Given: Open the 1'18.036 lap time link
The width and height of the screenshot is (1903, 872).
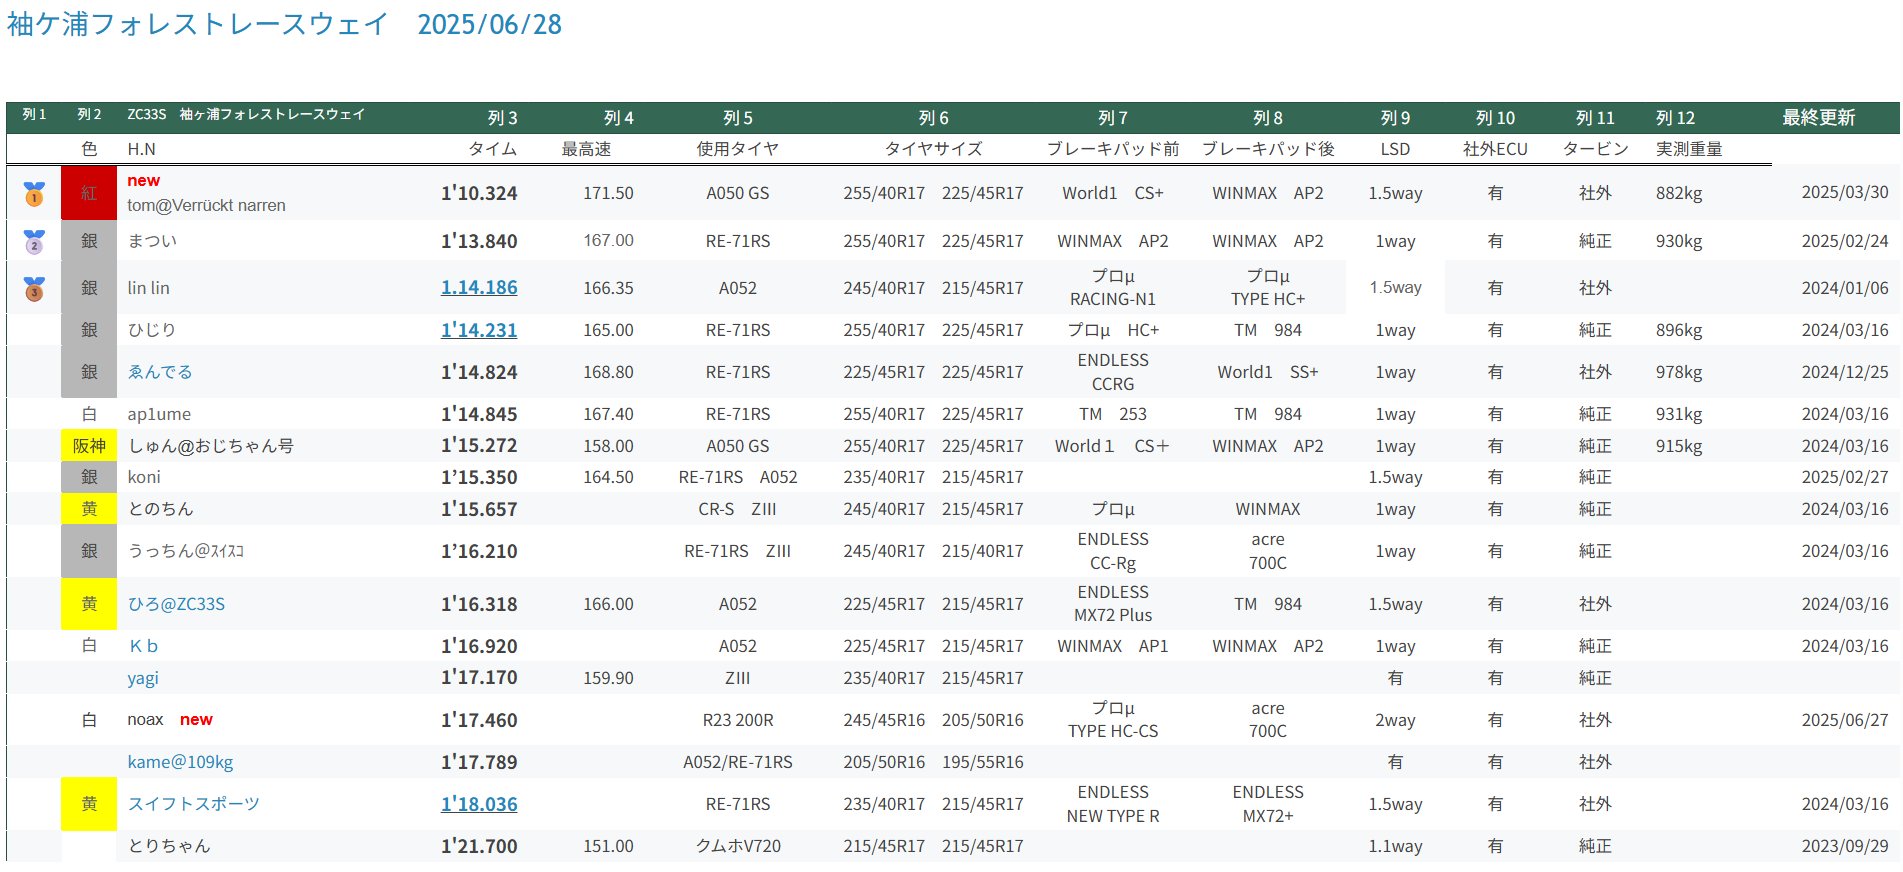Looking at the screenshot, I should pos(479,804).
